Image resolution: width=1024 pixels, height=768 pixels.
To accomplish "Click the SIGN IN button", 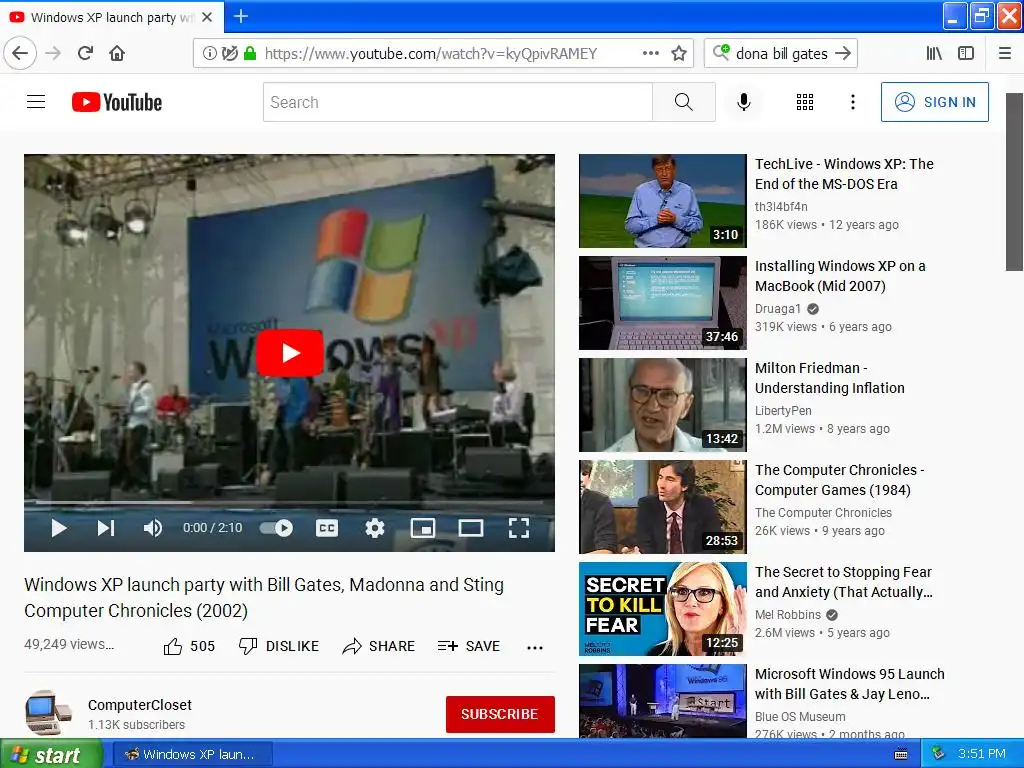I will (x=935, y=102).
